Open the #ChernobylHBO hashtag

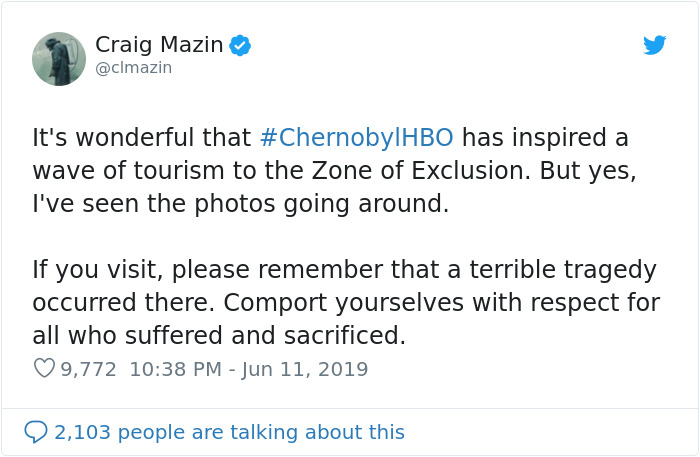tap(358, 137)
